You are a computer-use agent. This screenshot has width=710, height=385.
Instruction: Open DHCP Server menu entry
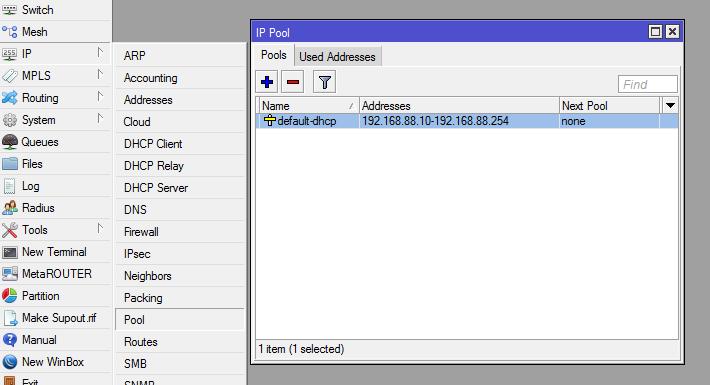coord(180,188)
